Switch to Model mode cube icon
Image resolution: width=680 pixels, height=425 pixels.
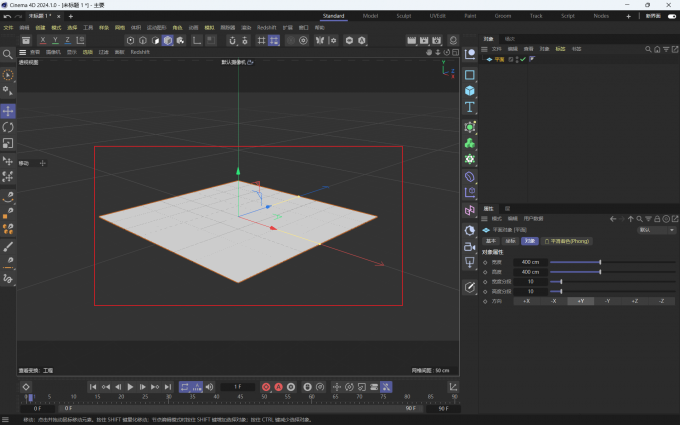pos(168,40)
